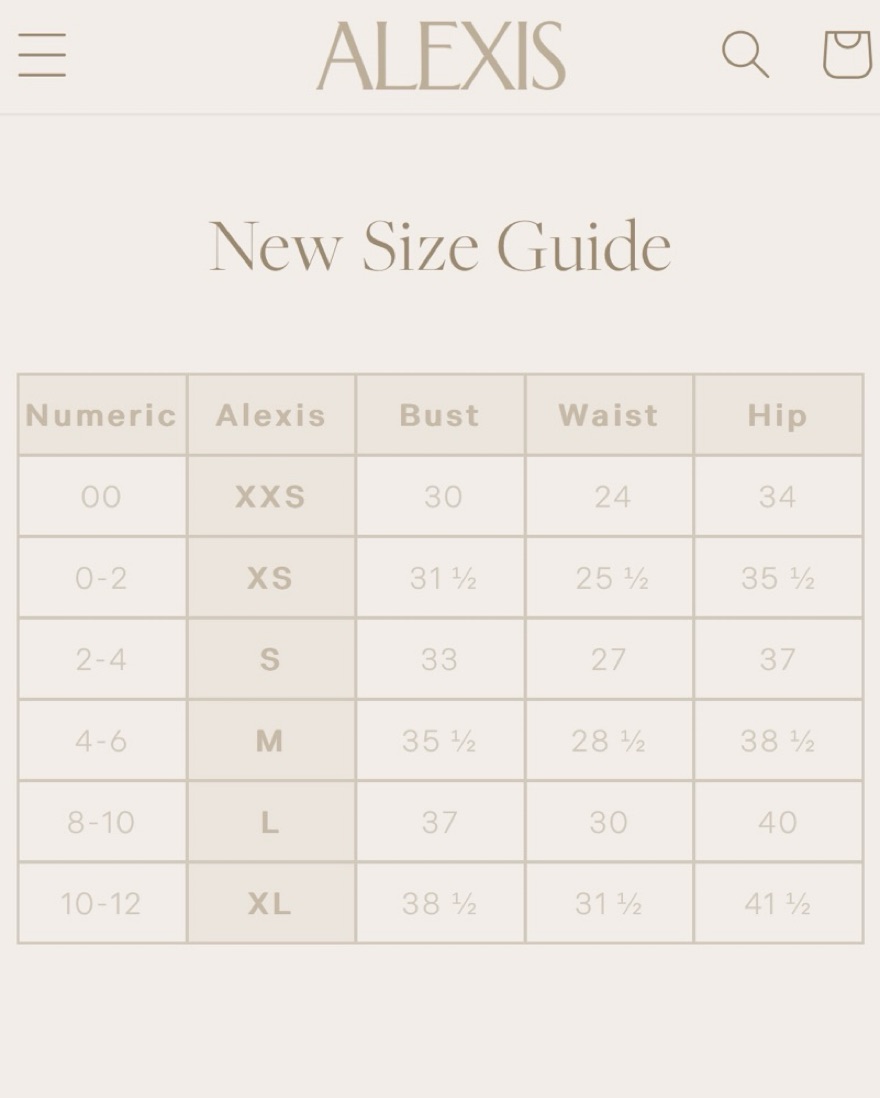
Task: Open the search magnifier icon
Action: tap(745, 54)
